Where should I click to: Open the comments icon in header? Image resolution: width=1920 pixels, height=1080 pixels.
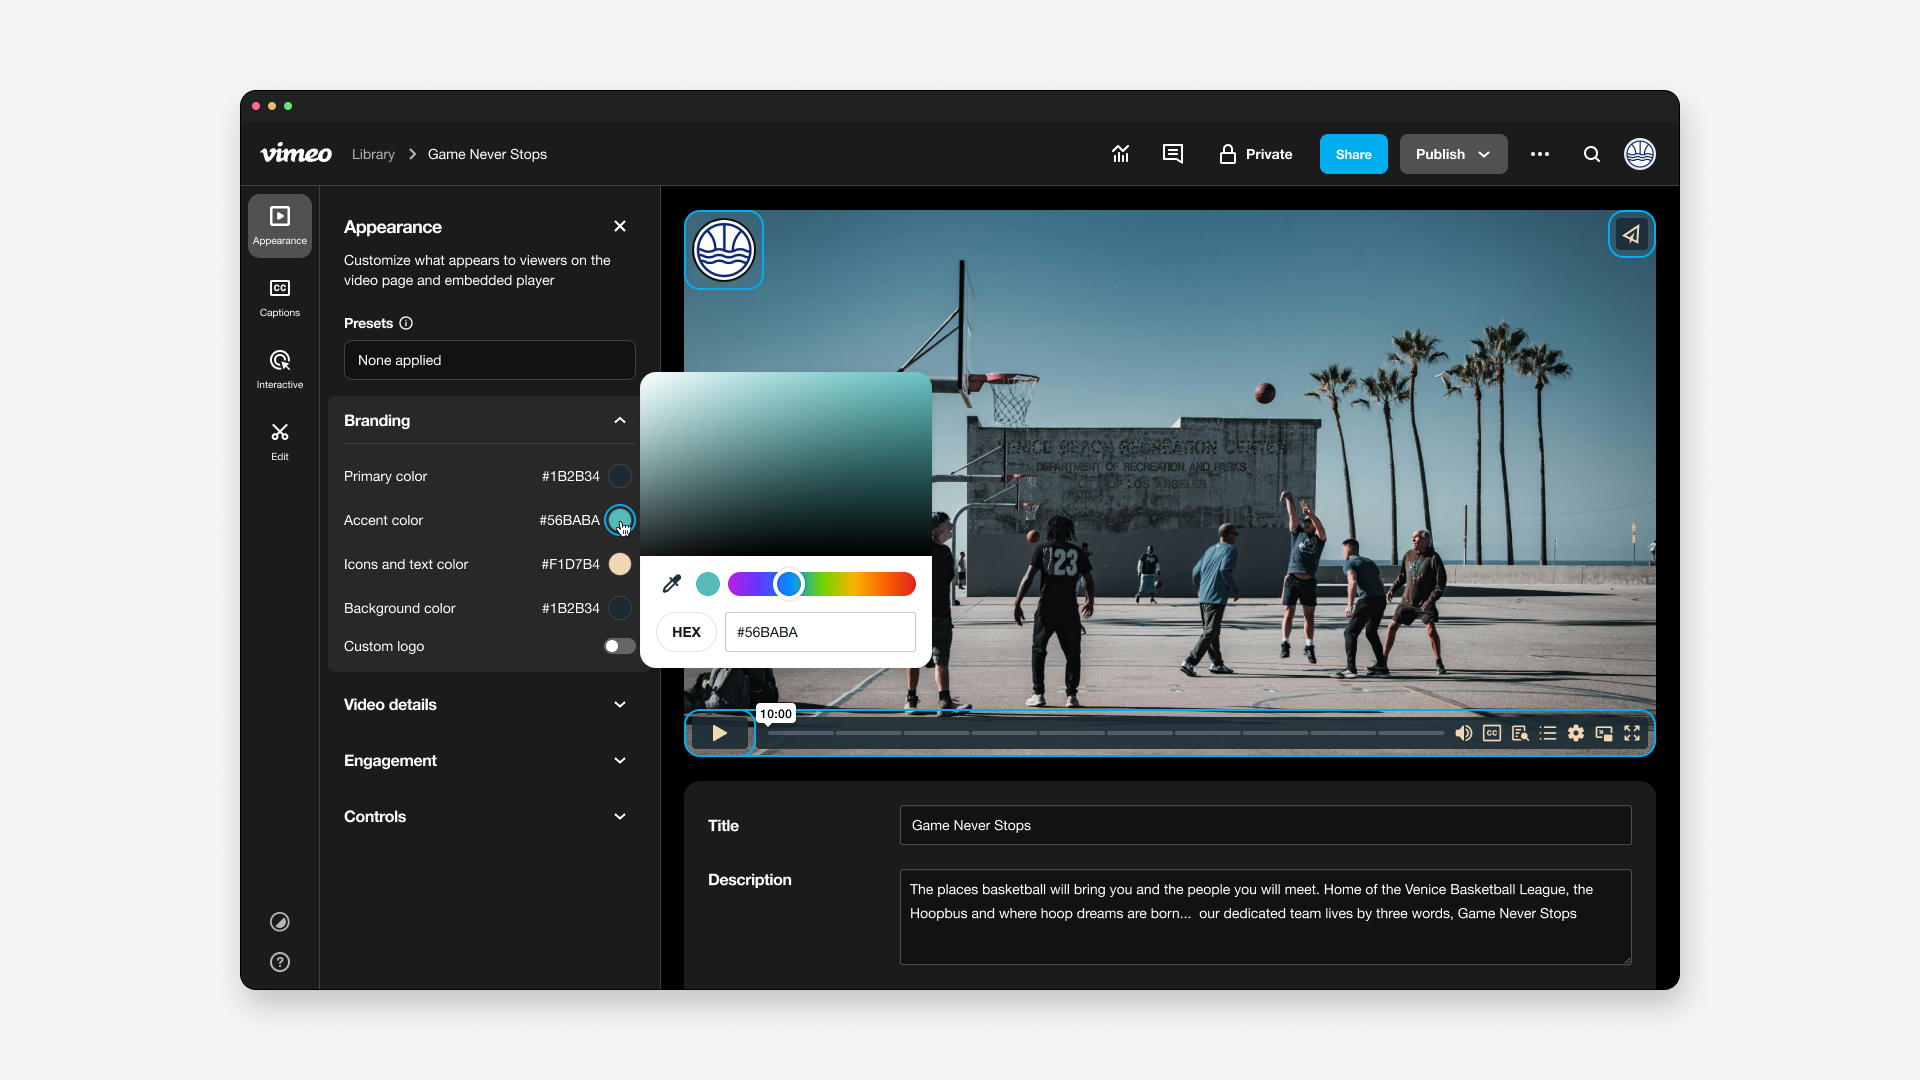point(1173,154)
